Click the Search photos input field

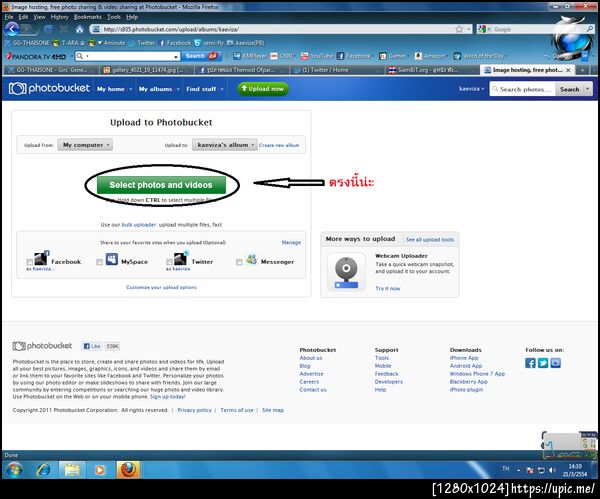(x=522, y=89)
